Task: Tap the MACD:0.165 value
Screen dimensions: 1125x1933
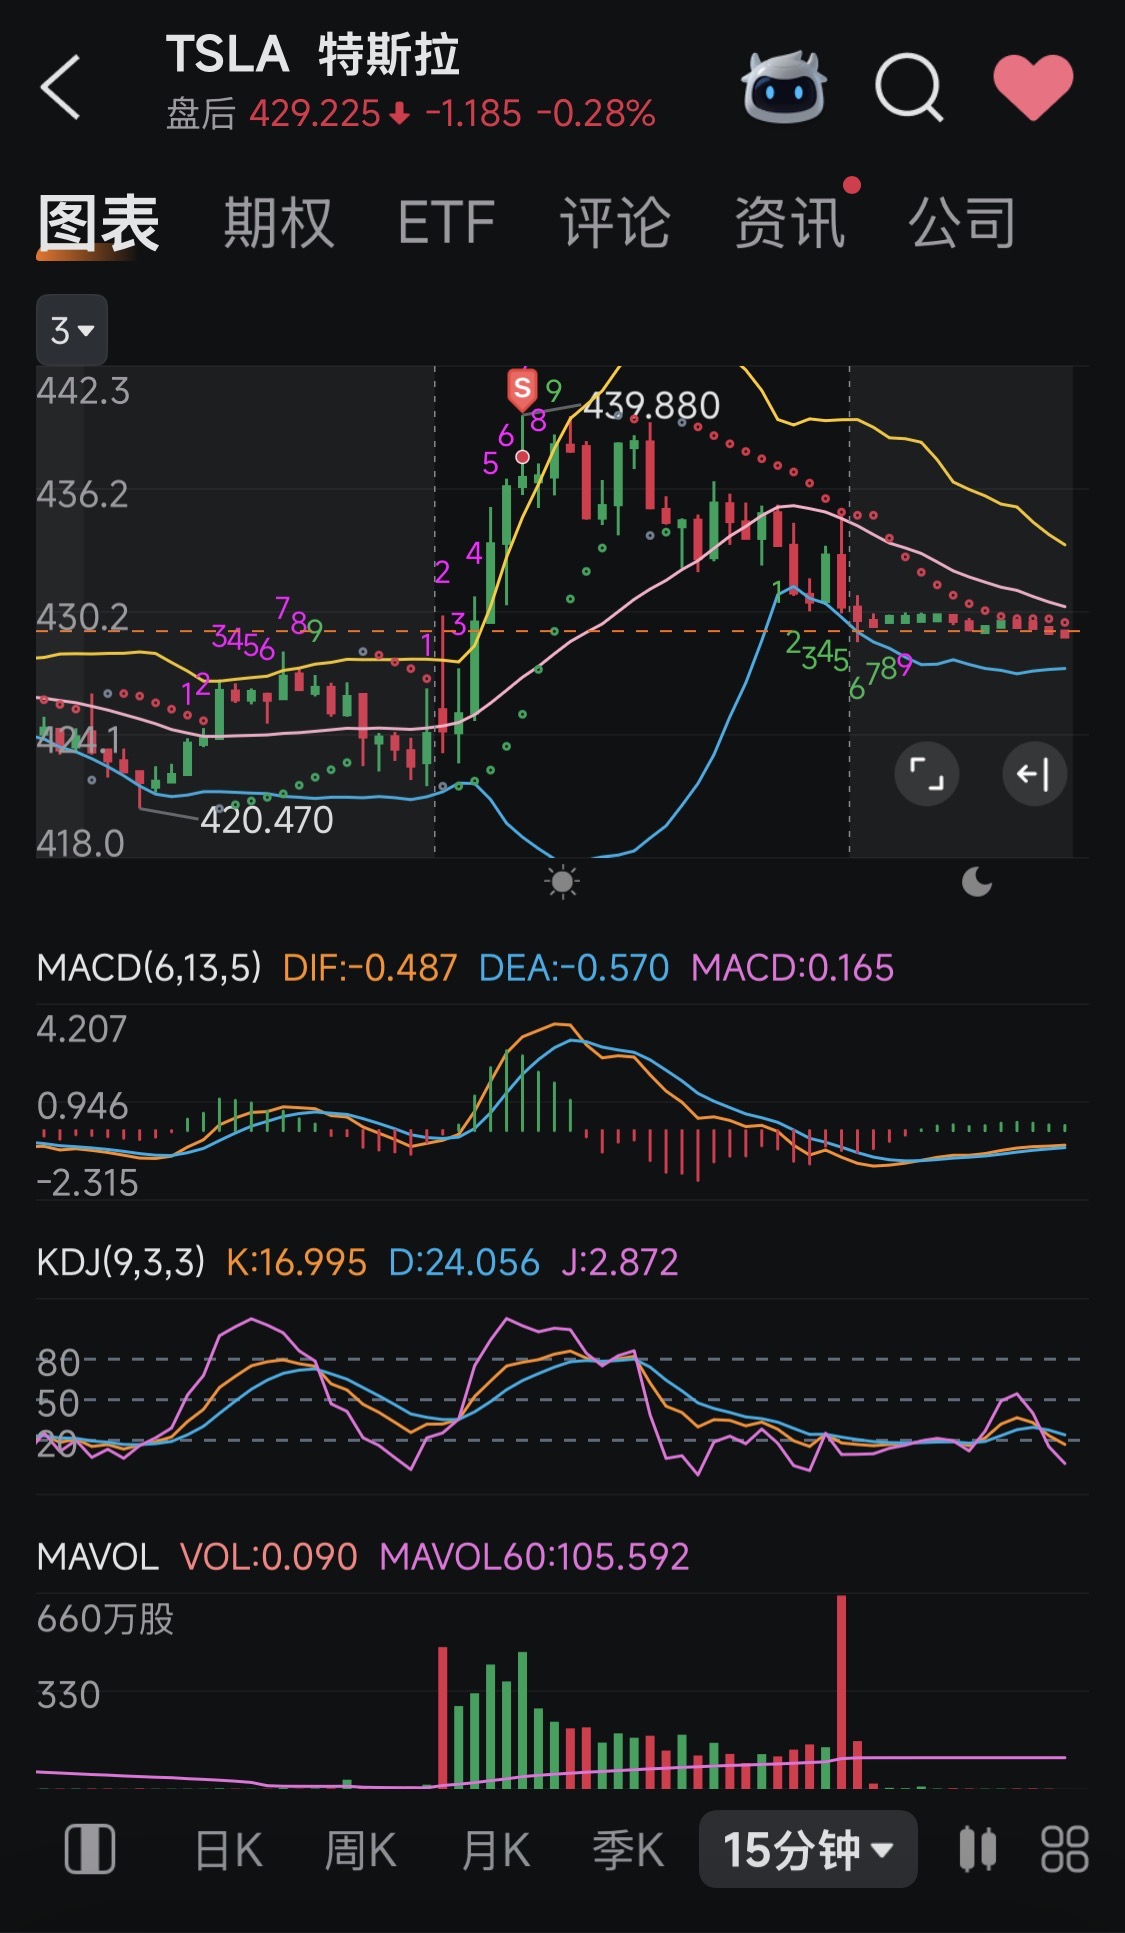Action: 793,968
